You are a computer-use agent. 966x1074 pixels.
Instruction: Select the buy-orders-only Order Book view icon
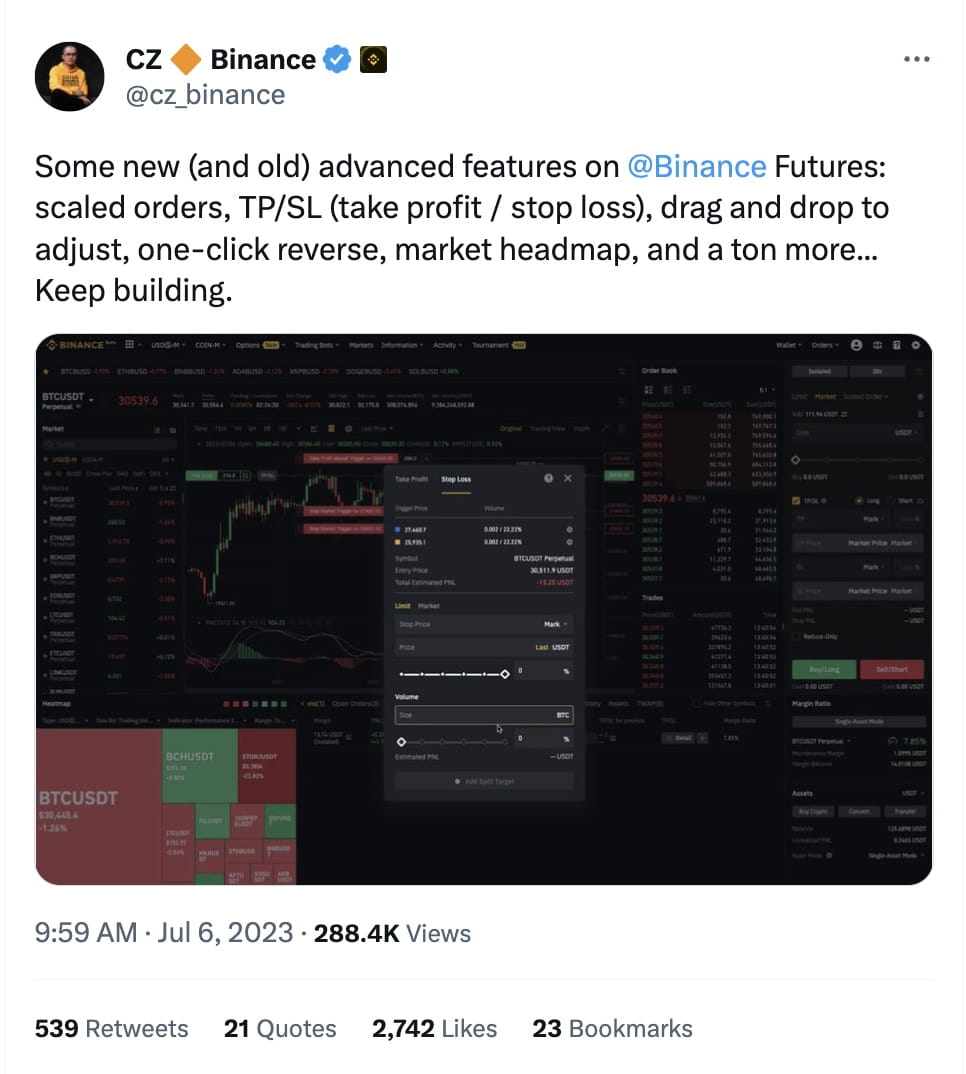668,389
